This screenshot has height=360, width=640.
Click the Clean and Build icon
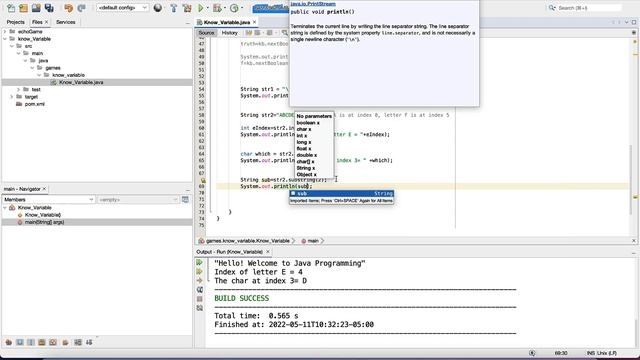pyautogui.click(x=187, y=8)
